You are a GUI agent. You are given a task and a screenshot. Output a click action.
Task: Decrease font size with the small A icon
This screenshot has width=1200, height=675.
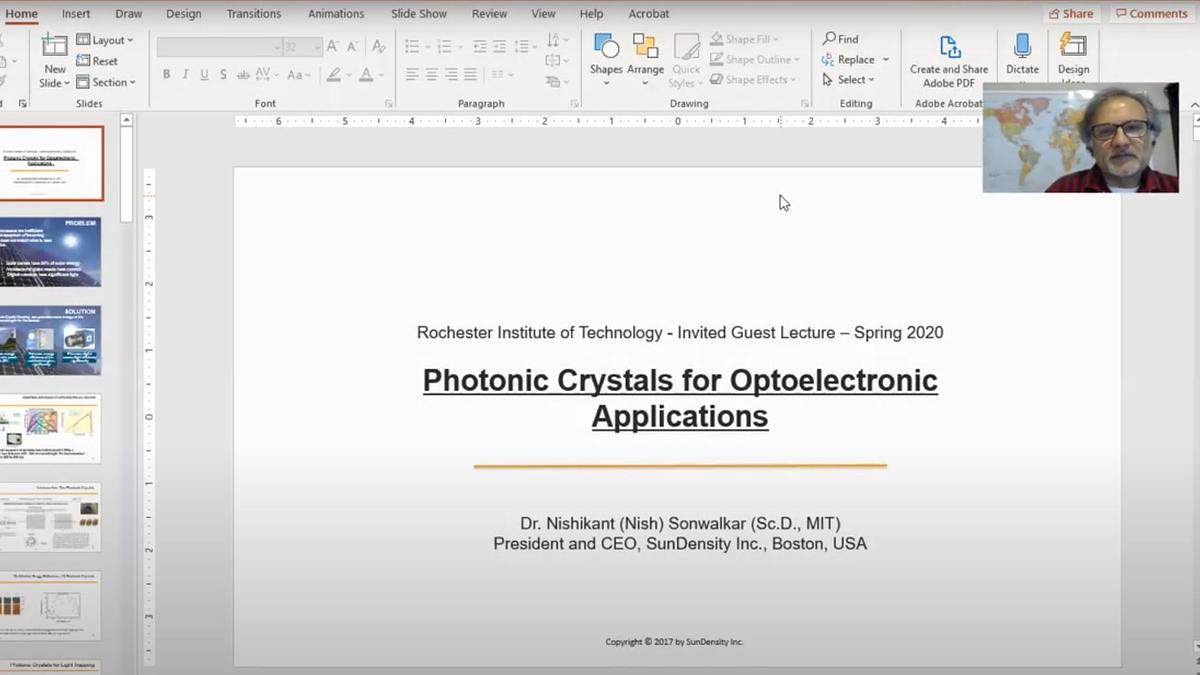click(x=354, y=47)
